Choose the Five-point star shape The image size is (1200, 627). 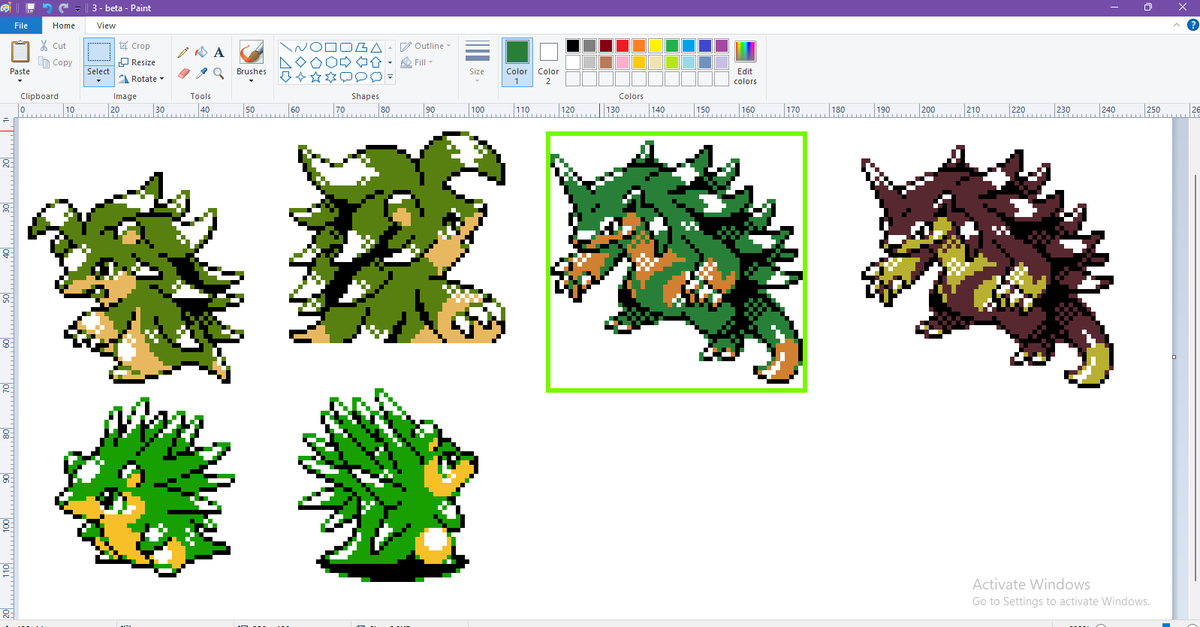(315, 77)
